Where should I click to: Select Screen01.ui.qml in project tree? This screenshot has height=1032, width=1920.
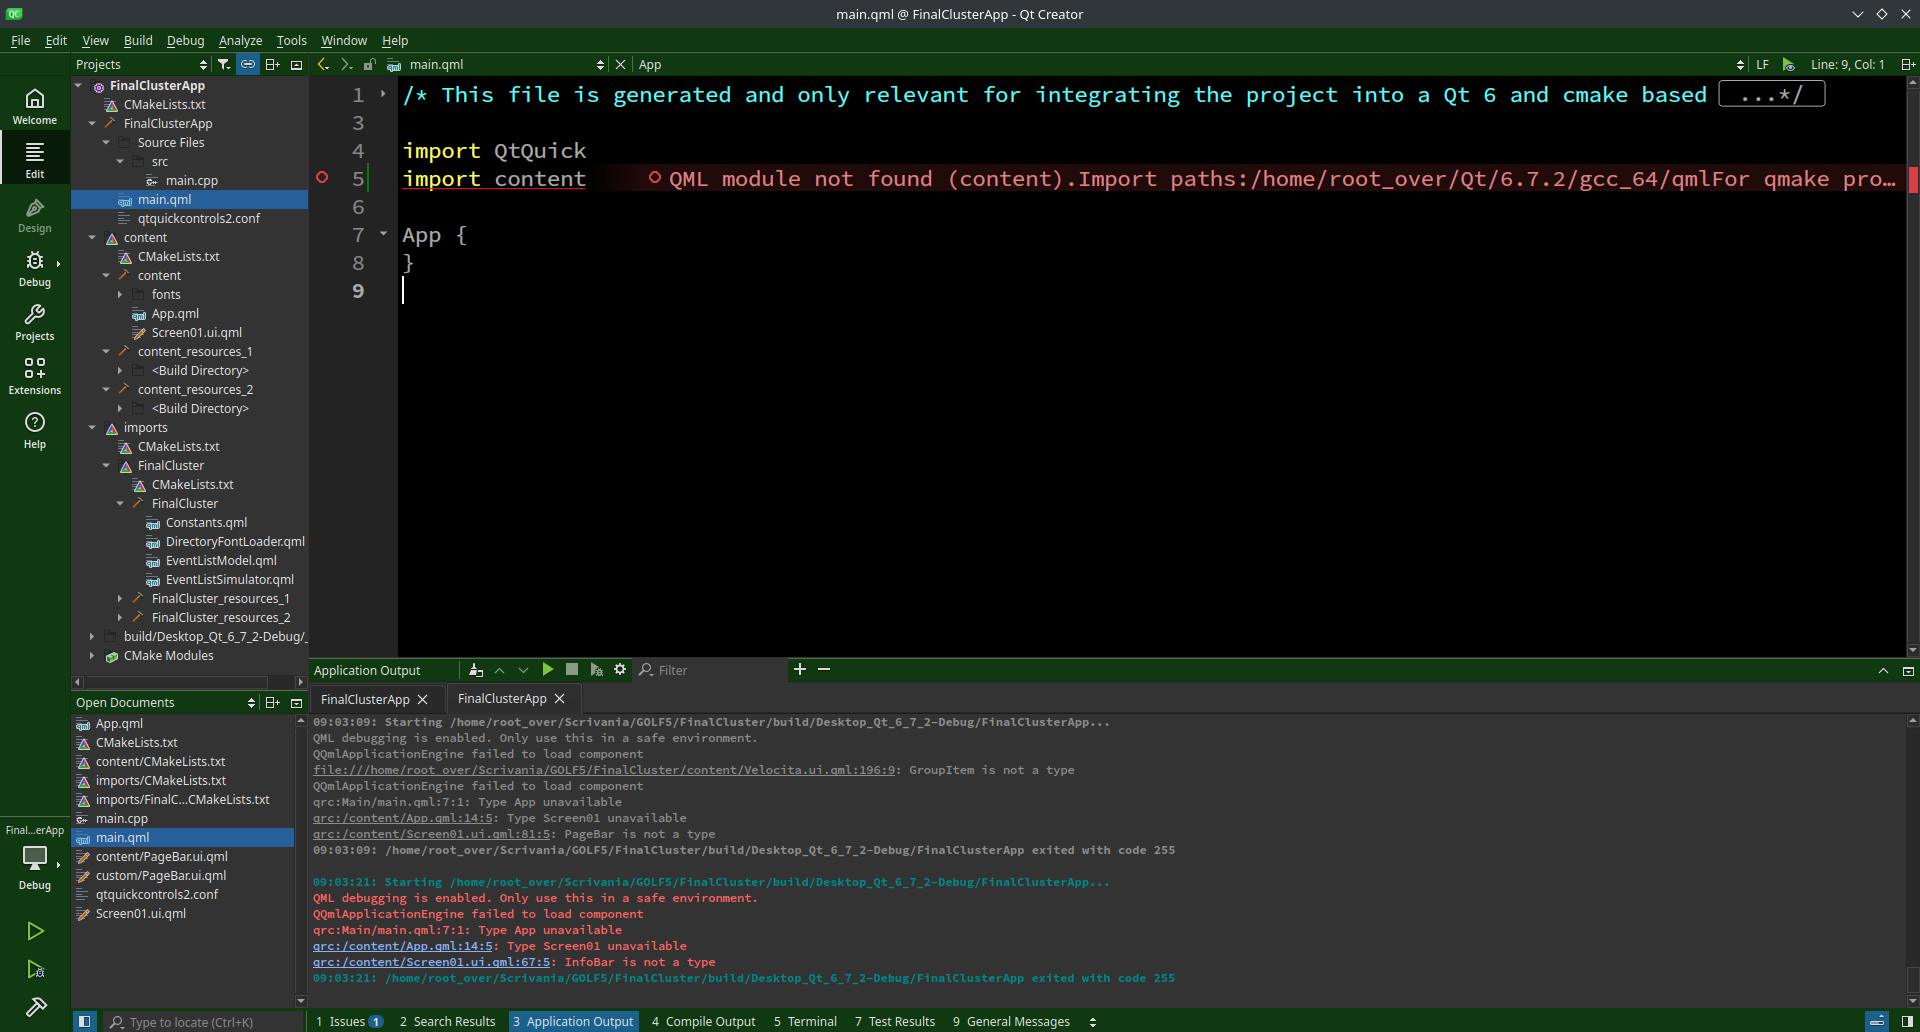(x=196, y=333)
